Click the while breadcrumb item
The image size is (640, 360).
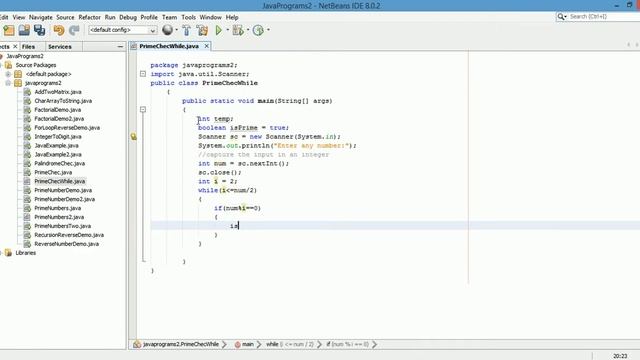290,344
